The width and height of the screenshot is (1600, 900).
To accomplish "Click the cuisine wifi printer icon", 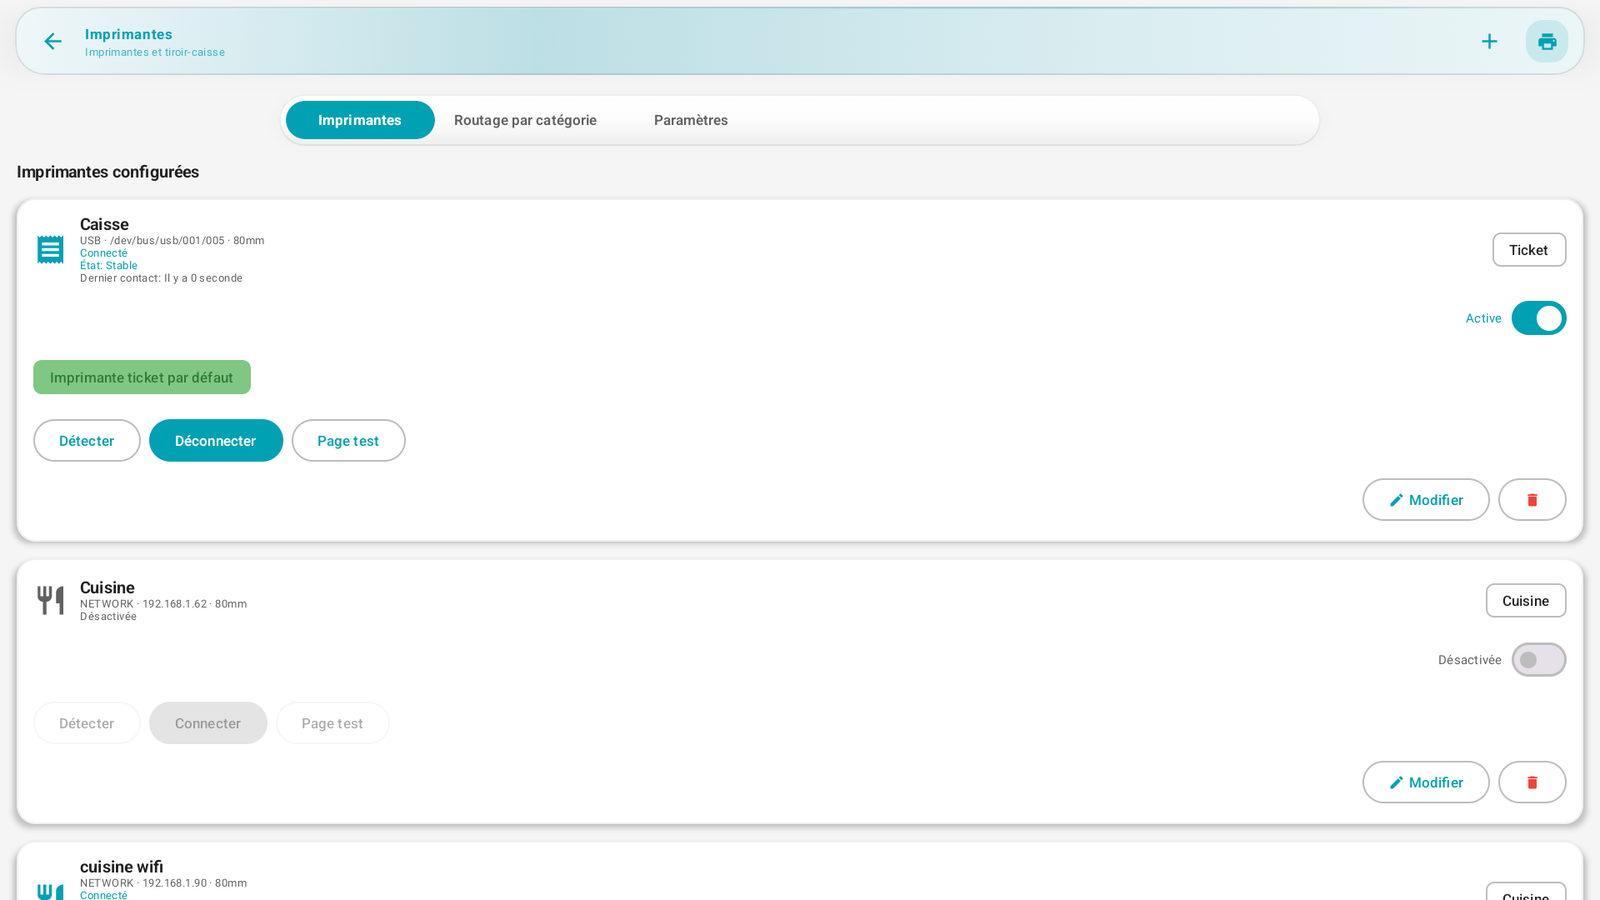I will tap(50, 891).
